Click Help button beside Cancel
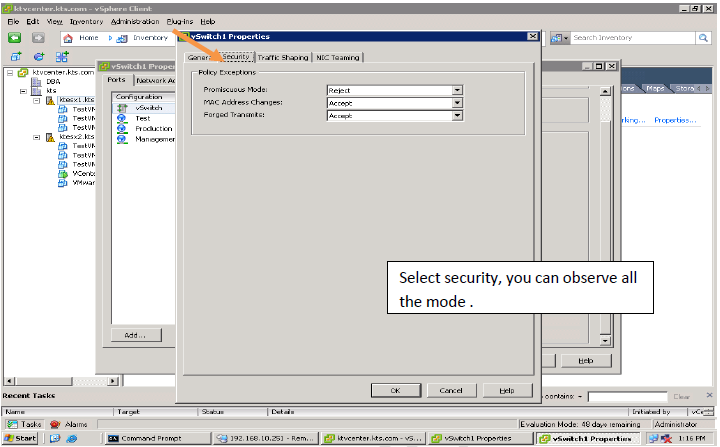 tap(507, 390)
